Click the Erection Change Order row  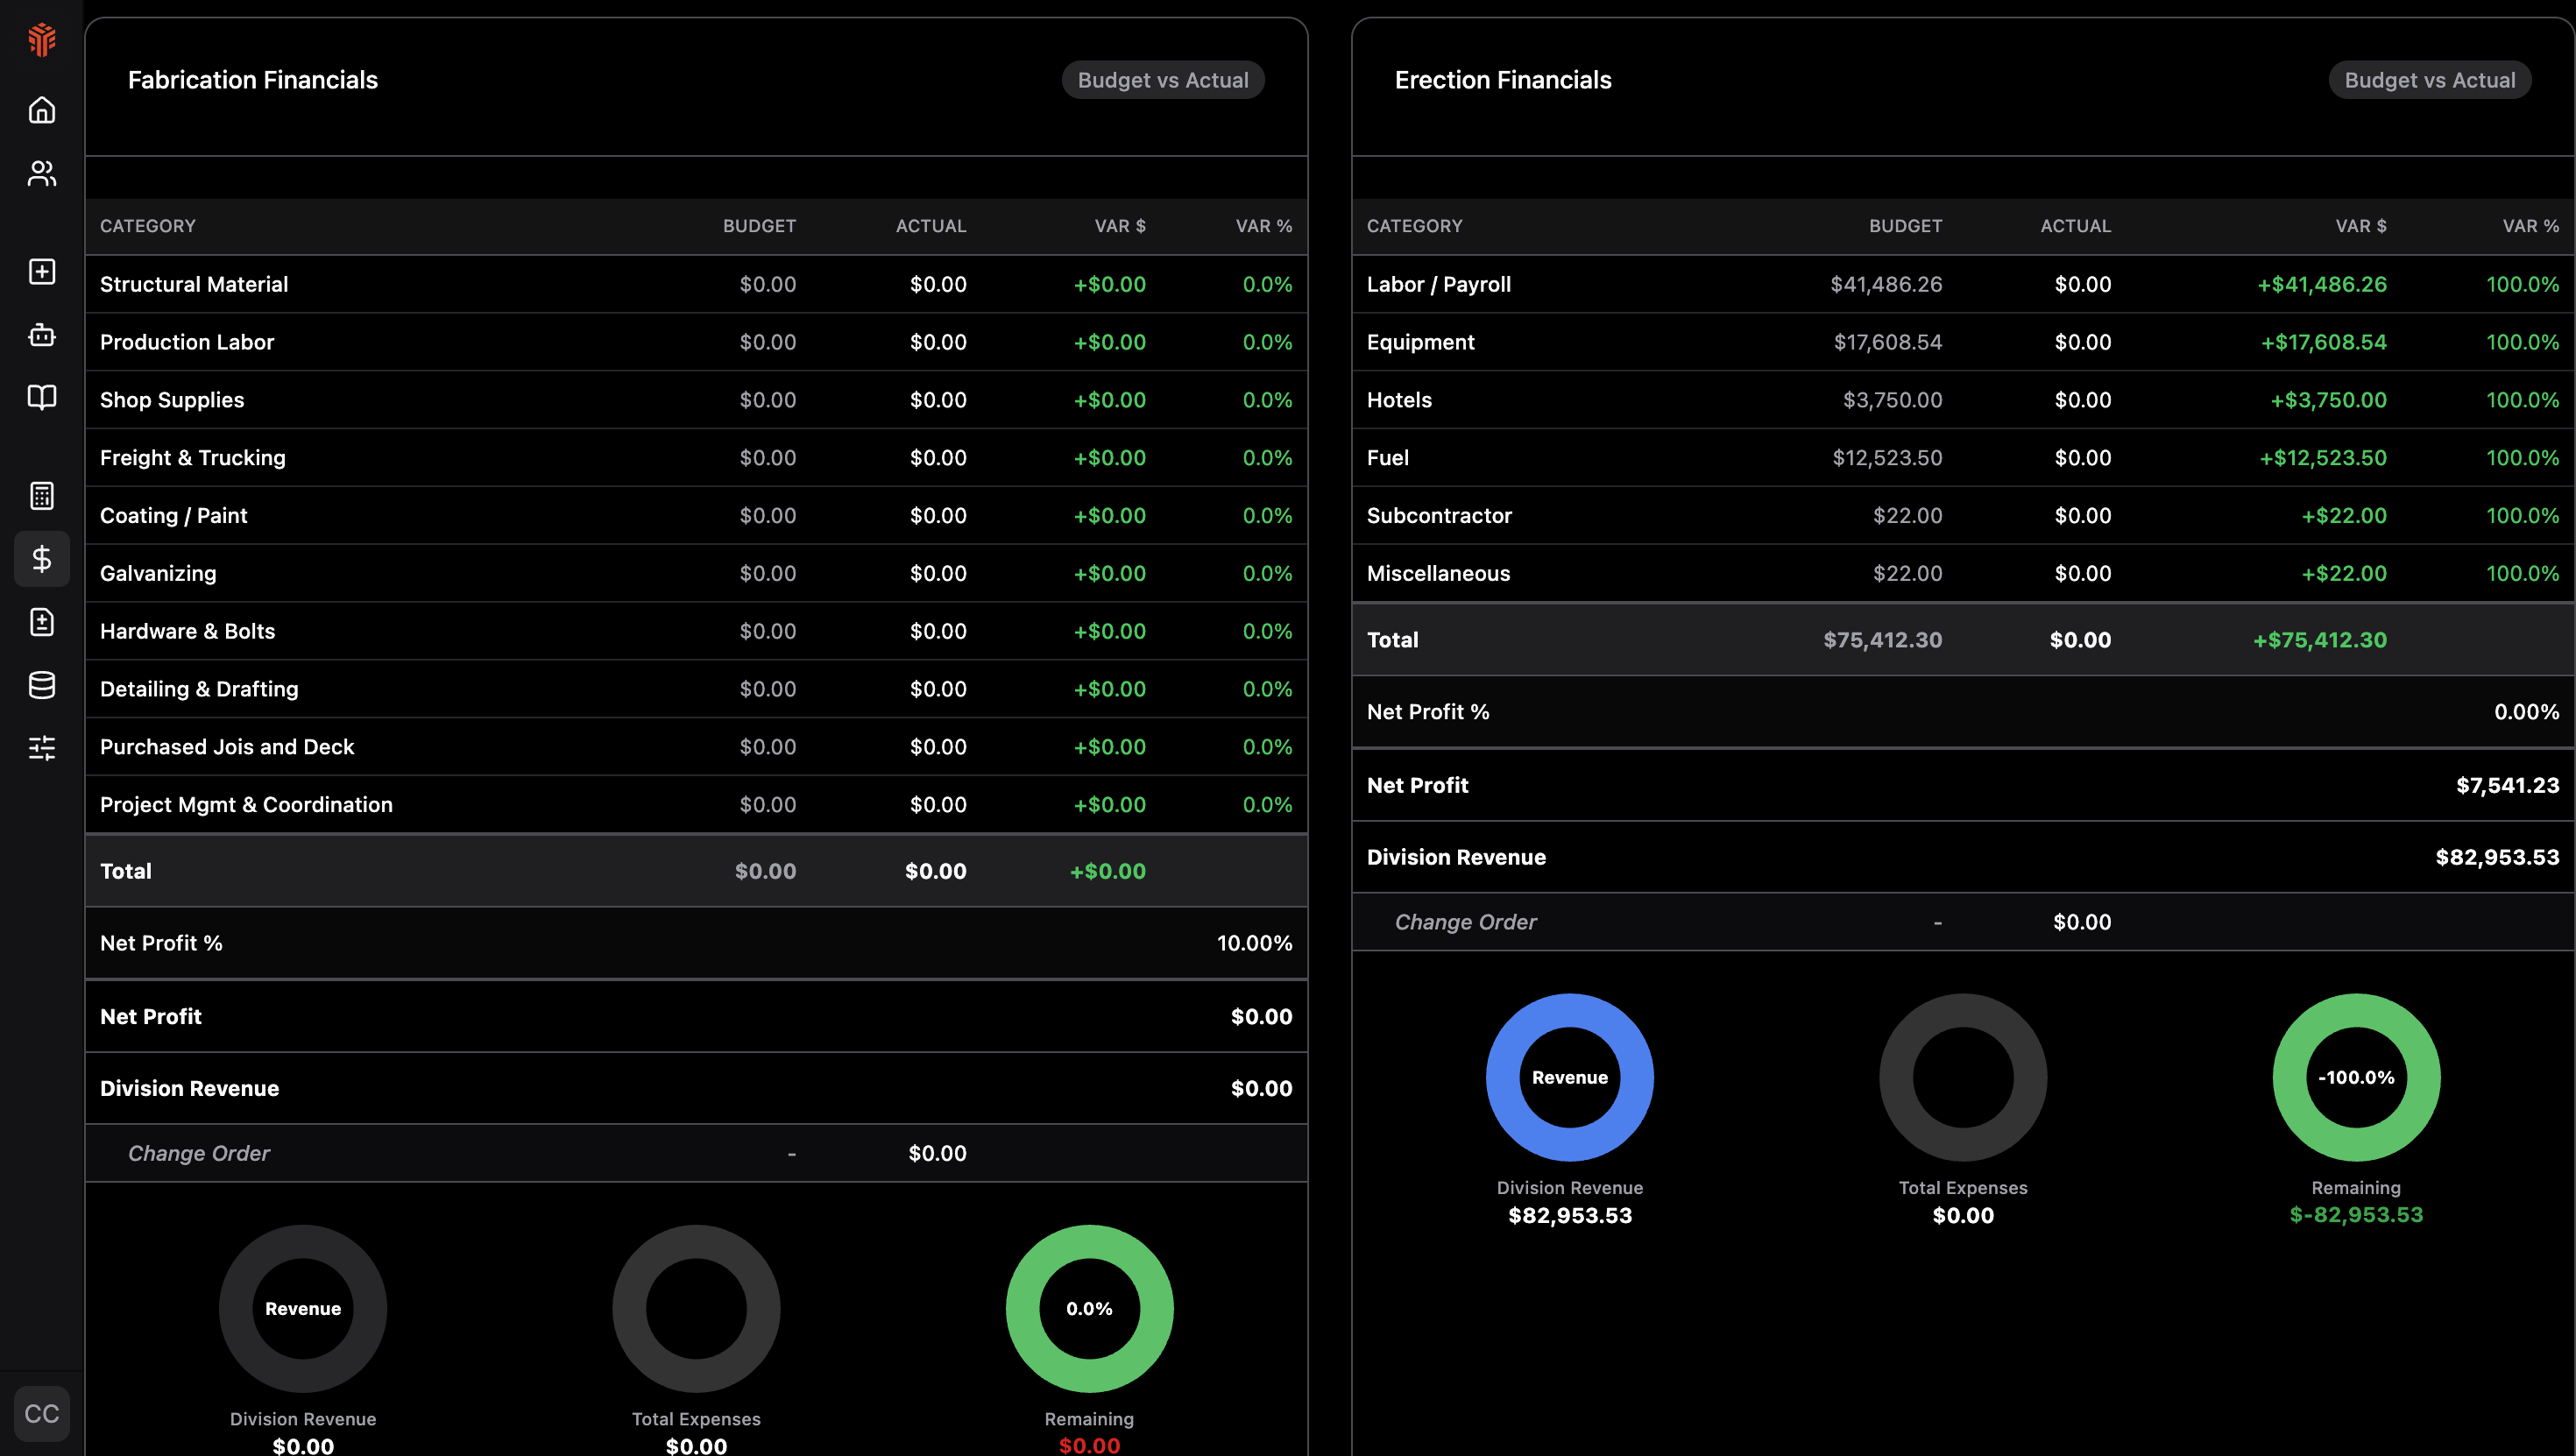[x=1962, y=922]
